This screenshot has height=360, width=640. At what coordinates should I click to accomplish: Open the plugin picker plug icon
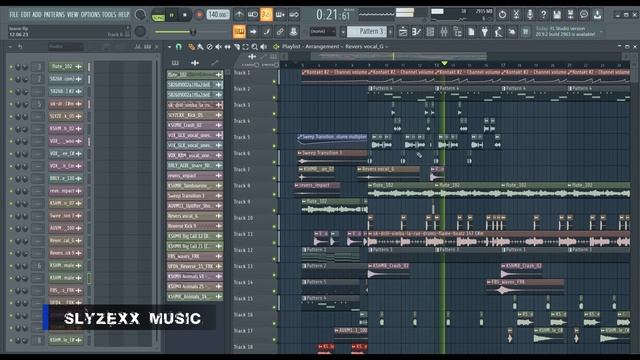[485, 31]
